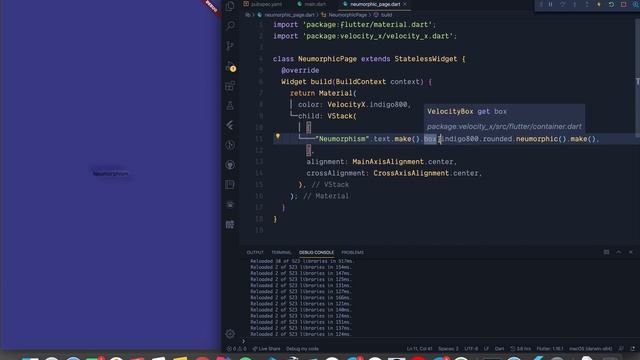Switch to pubspec.yaml tab
Image resolution: width=640 pixels, height=360 pixels.
tap(262, 4)
